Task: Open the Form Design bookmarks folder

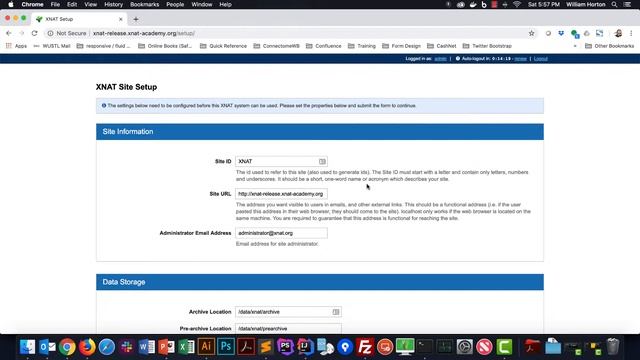Action: coord(401,46)
